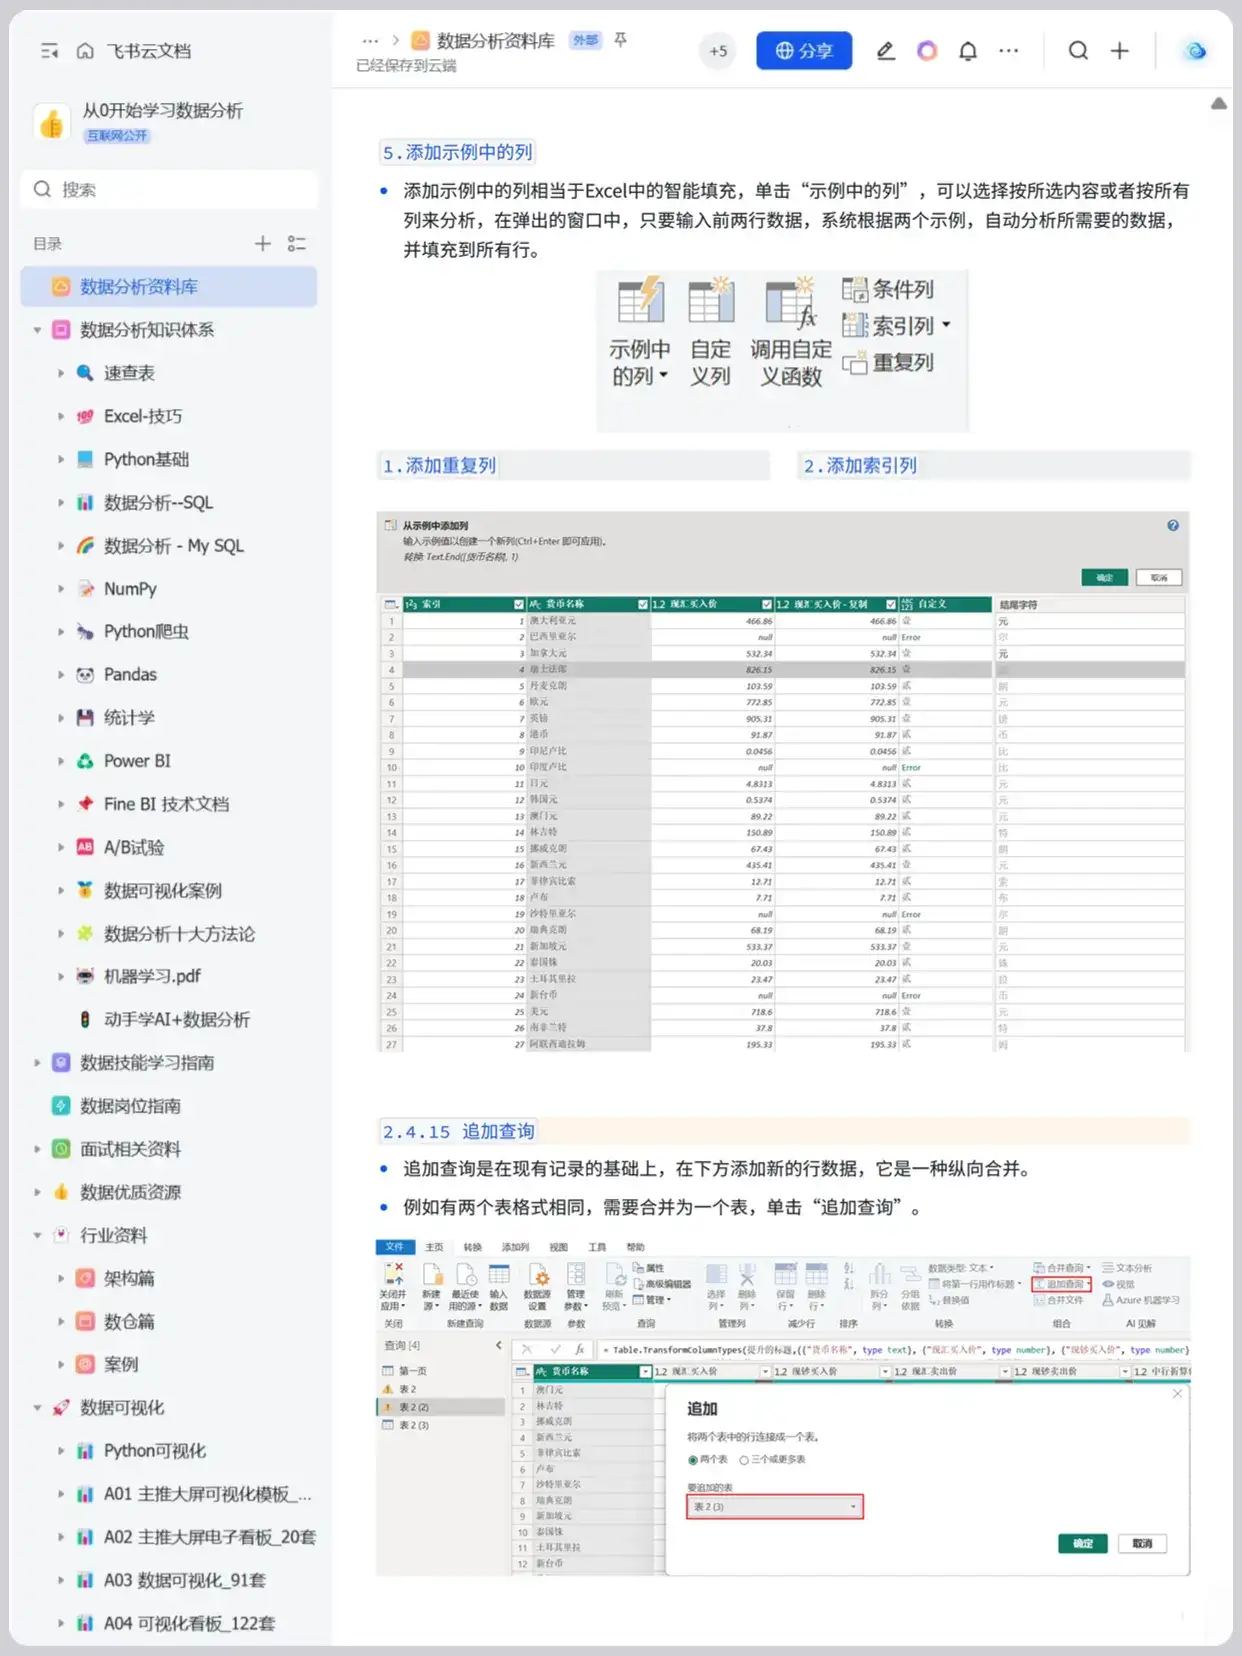Open the 机器学习.pdf file icon
This screenshot has height=1656, width=1242.
[86, 977]
